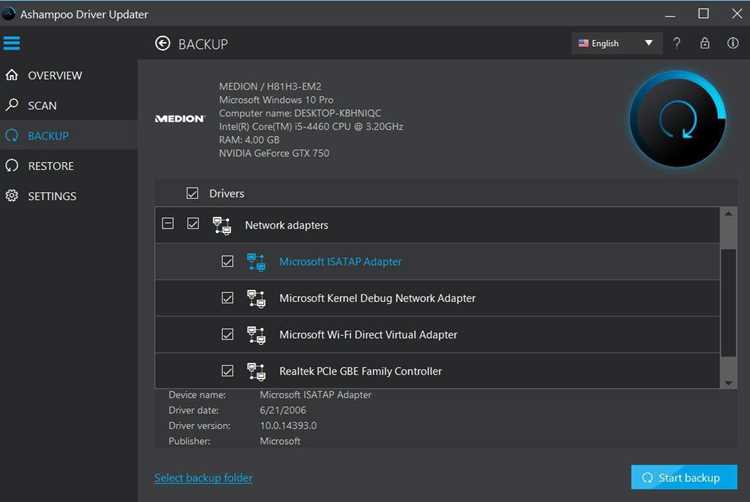
Task: Uncheck Realtek PCIe GBE Family Controller checkbox
Action: coord(227,371)
